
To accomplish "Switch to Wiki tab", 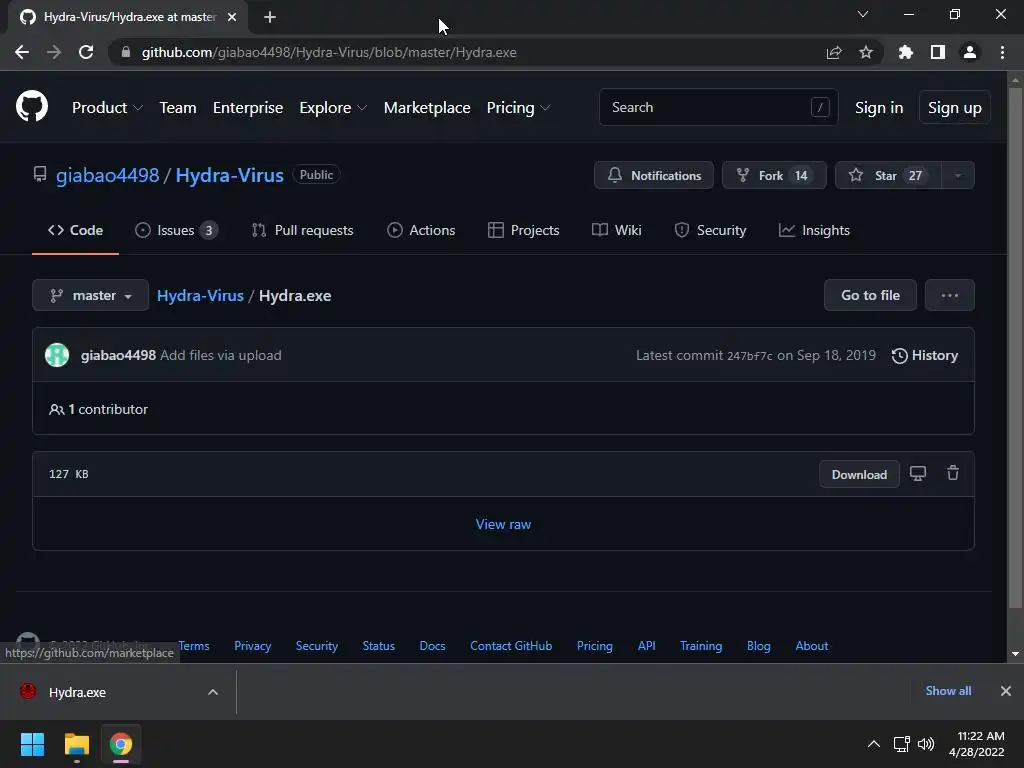I will pos(616,230).
